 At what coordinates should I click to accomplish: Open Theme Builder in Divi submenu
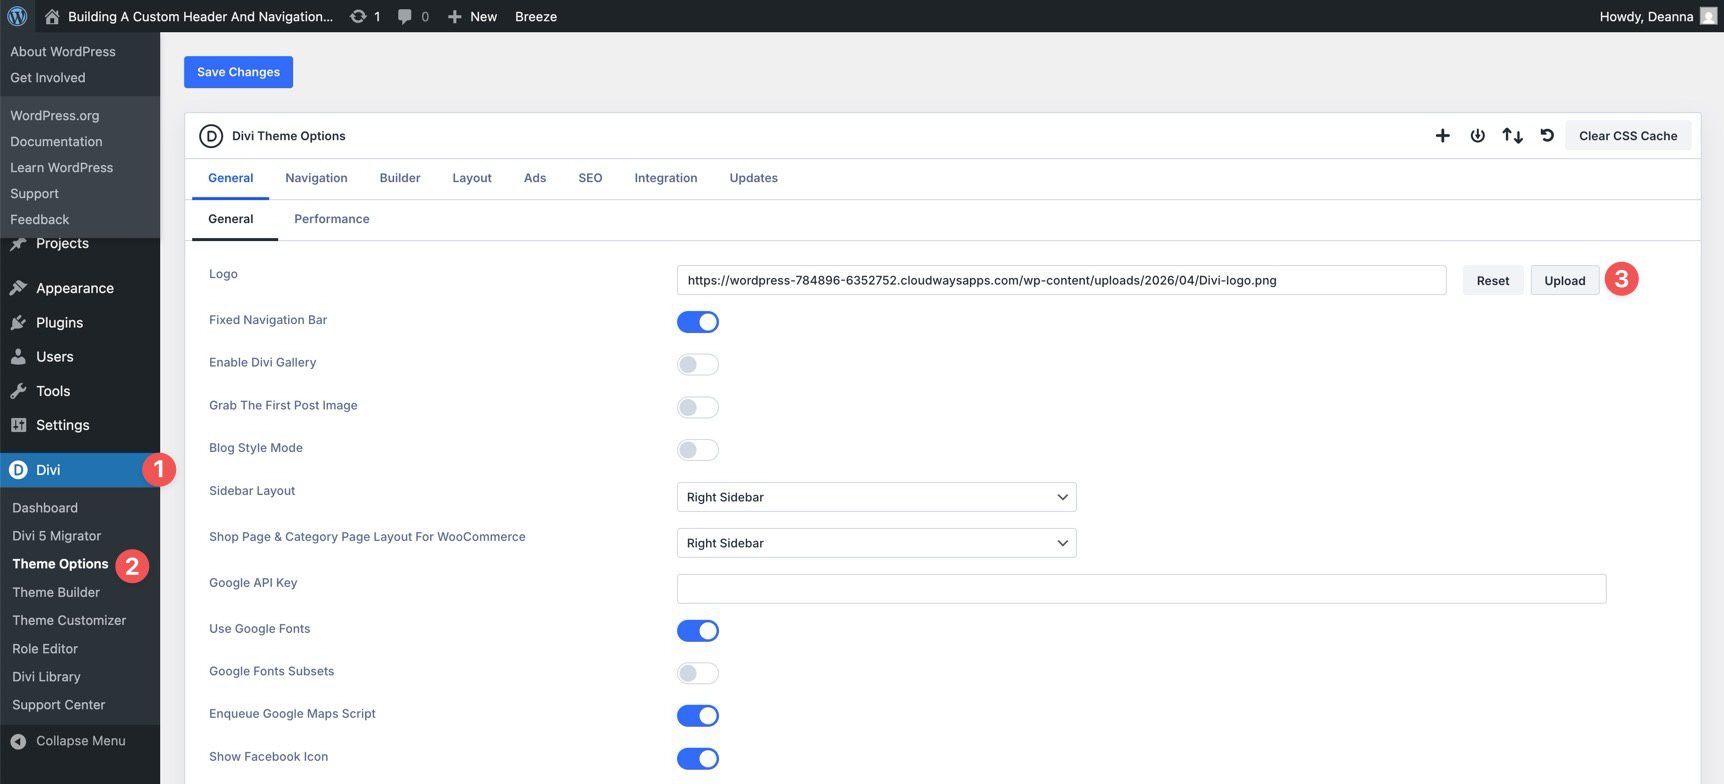[x=56, y=592]
